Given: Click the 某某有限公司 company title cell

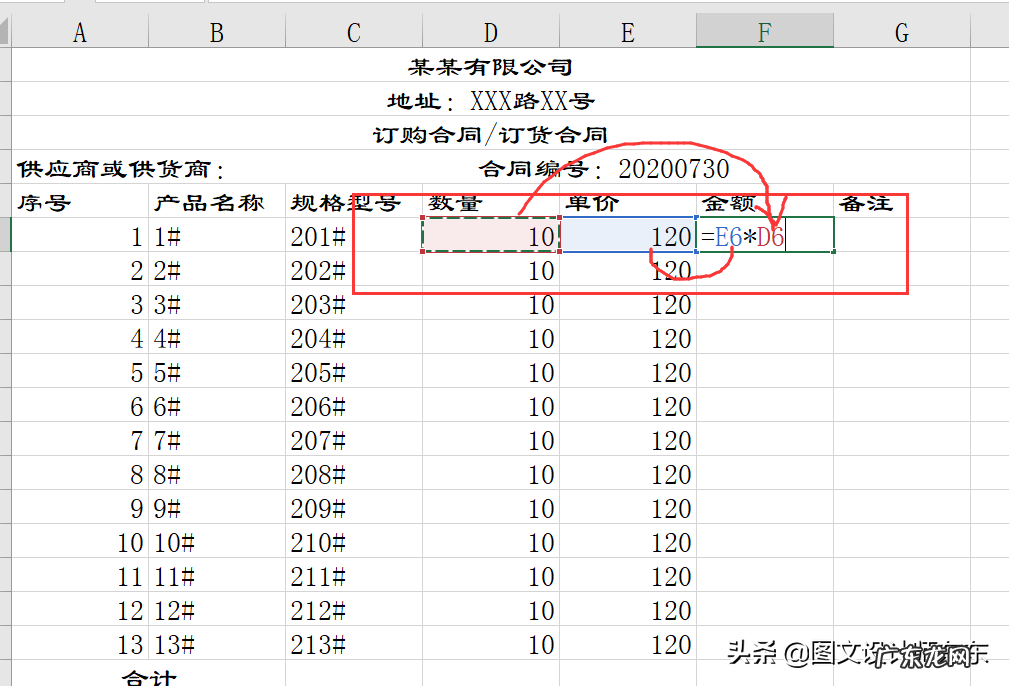Looking at the screenshot, I should [x=489, y=66].
